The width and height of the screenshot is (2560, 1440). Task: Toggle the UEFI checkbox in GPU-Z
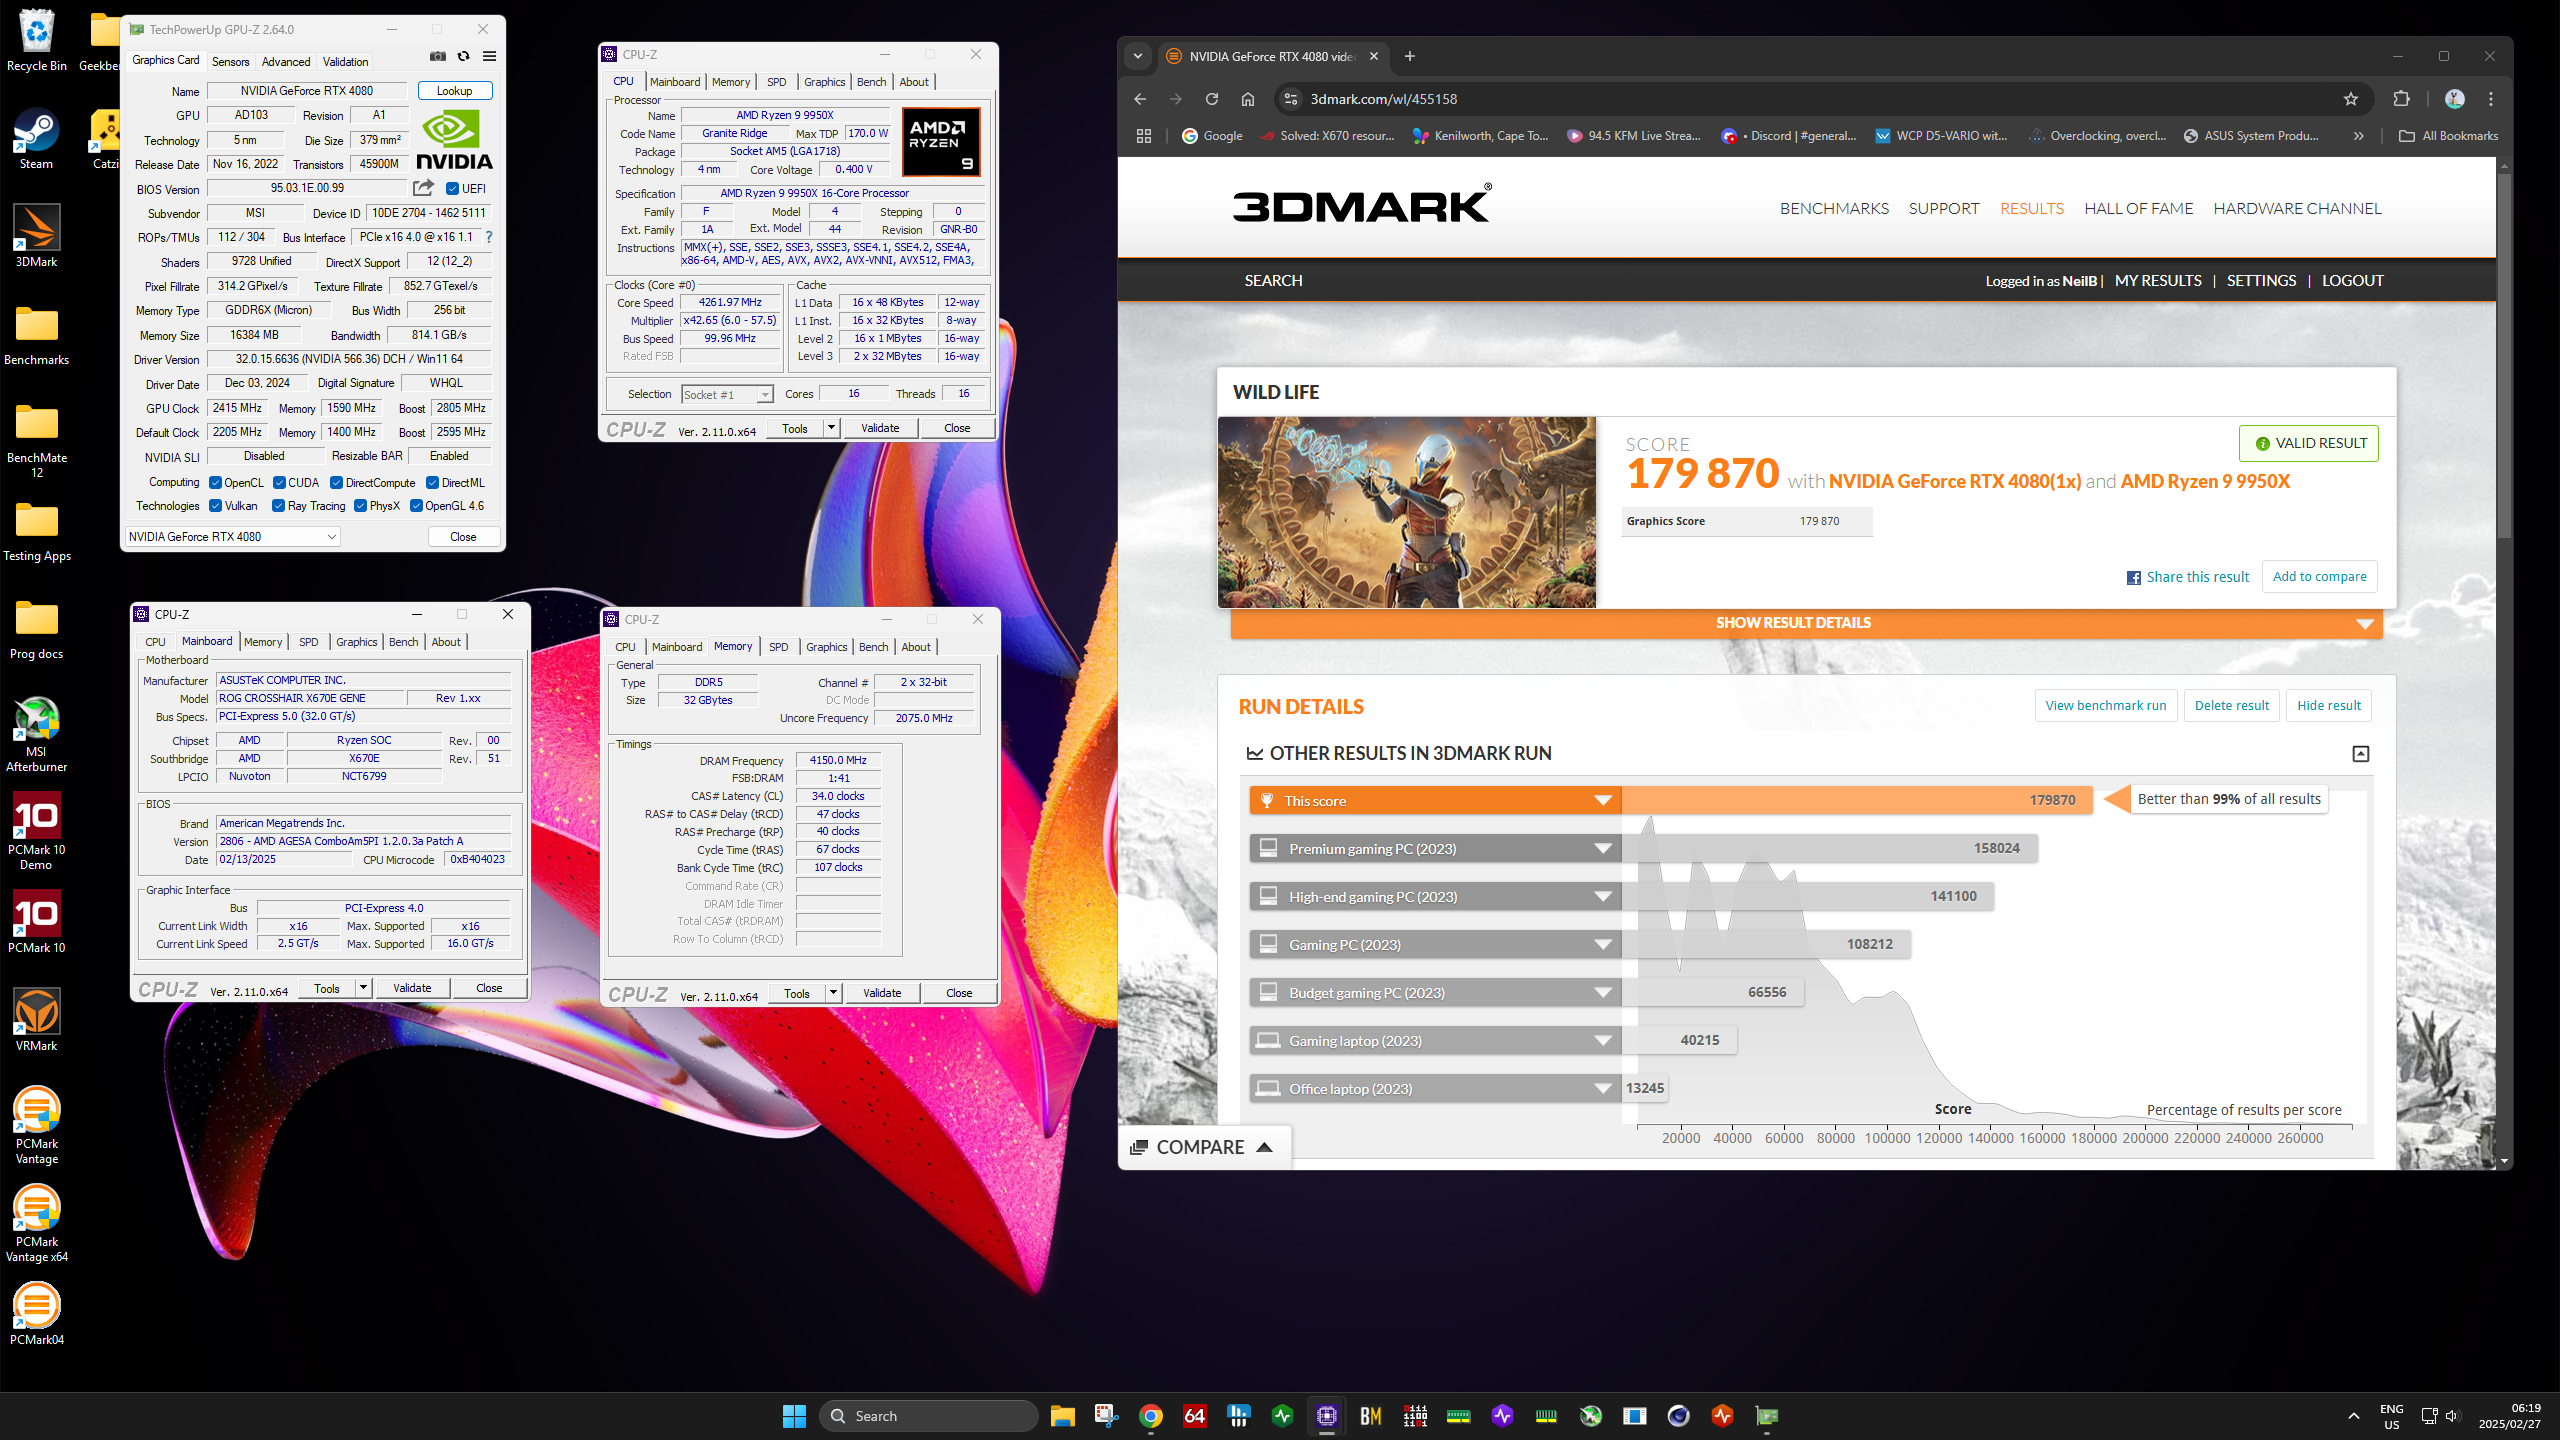[x=452, y=189]
